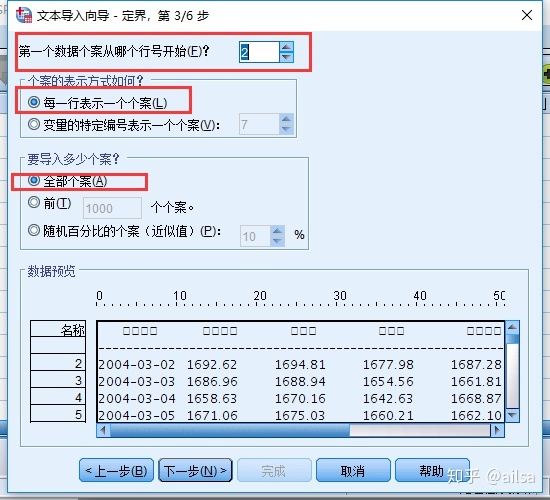Image resolution: width=550 pixels, height=500 pixels.
Task: Click preview cell '2004-03-02'
Action: click(x=136, y=365)
